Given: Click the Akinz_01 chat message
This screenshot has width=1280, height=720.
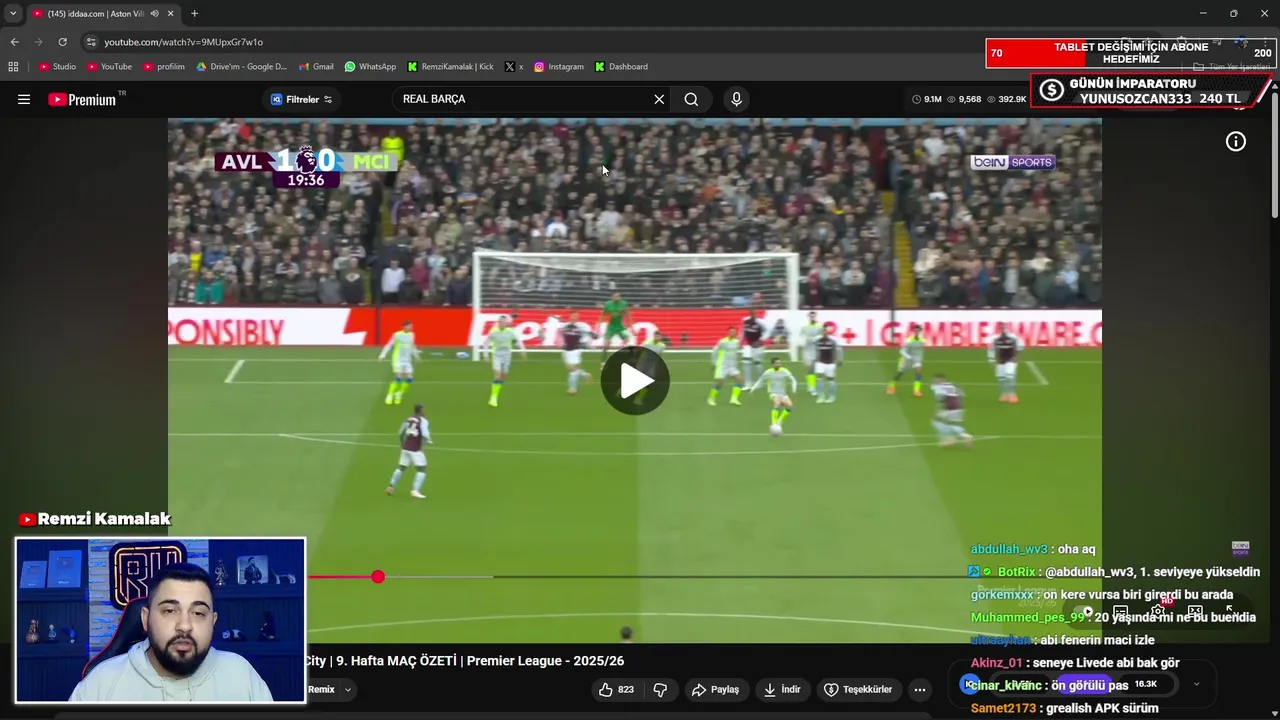Looking at the screenshot, I should pos(1075,662).
